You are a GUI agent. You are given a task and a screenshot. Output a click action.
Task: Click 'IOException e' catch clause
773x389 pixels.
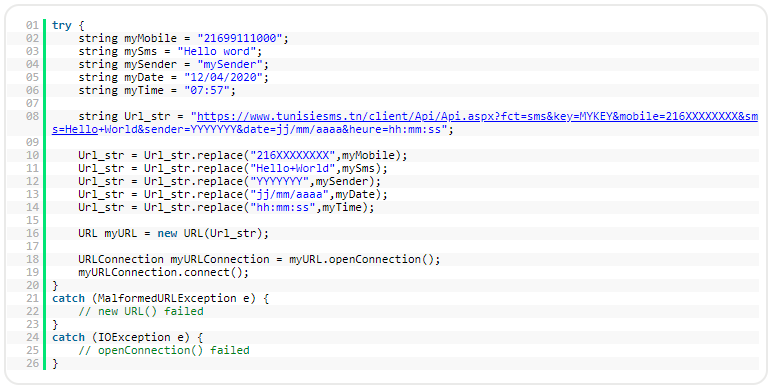click(141, 337)
